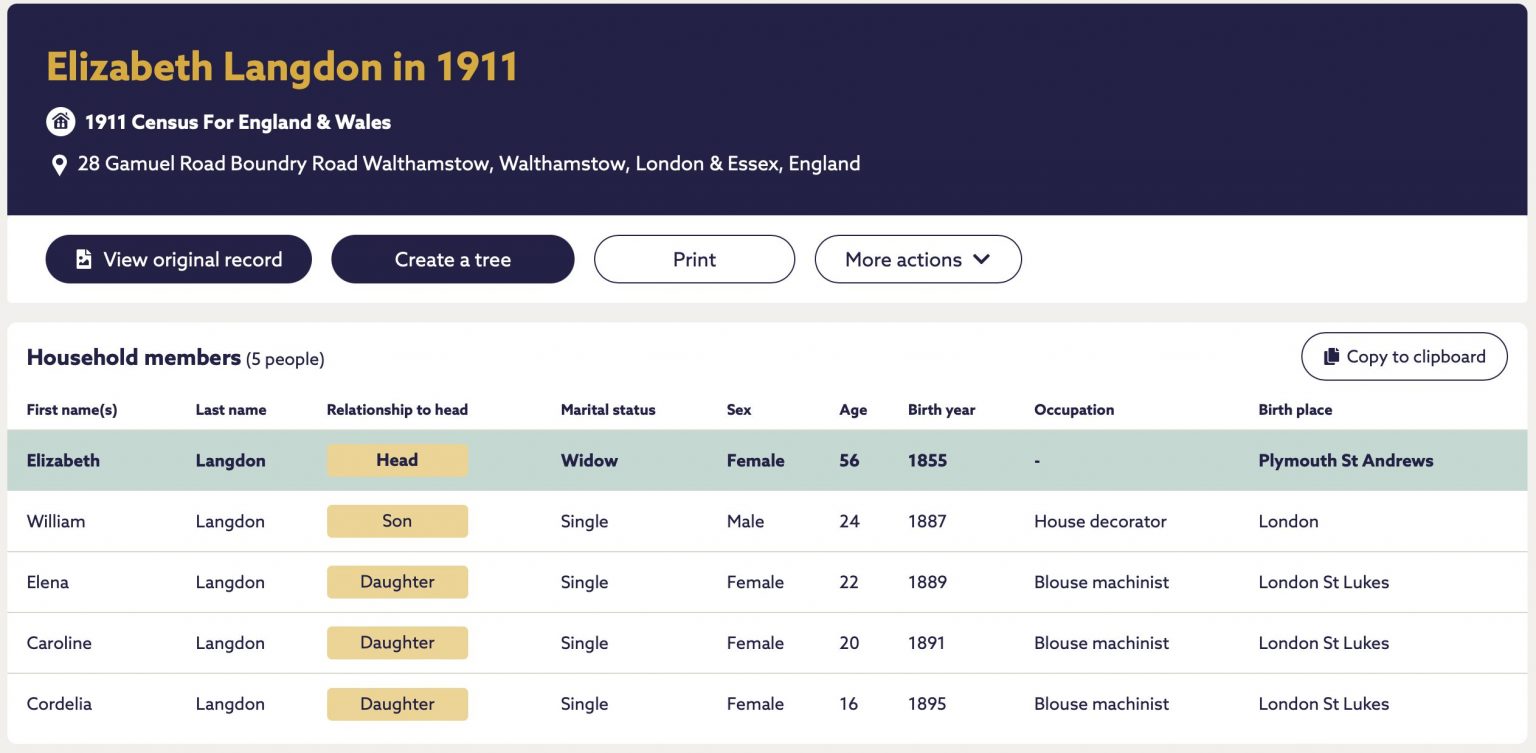The width and height of the screenshot is (1536, 753).
Task: Click the Relationship to head column header
Action: pos(397,410)
